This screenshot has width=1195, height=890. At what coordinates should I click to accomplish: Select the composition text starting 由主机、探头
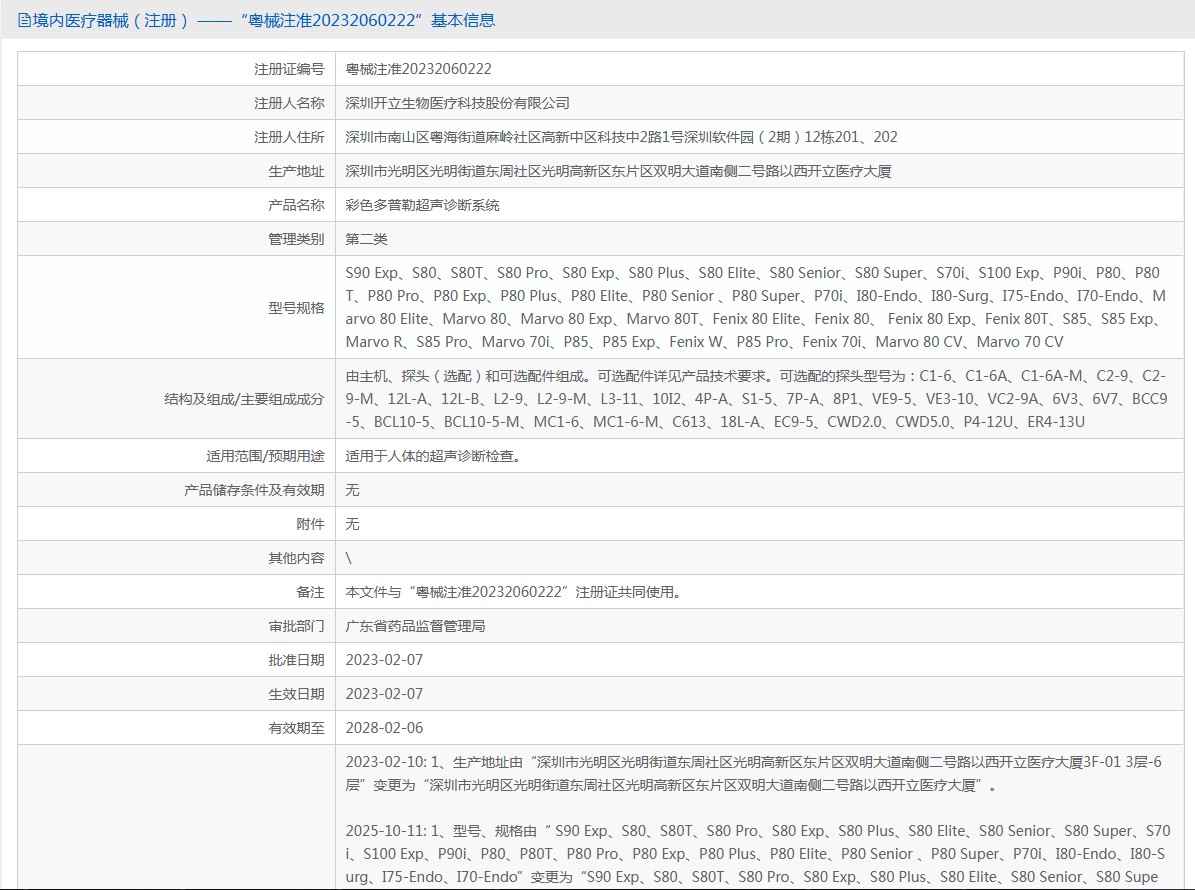tap(756, 399)
